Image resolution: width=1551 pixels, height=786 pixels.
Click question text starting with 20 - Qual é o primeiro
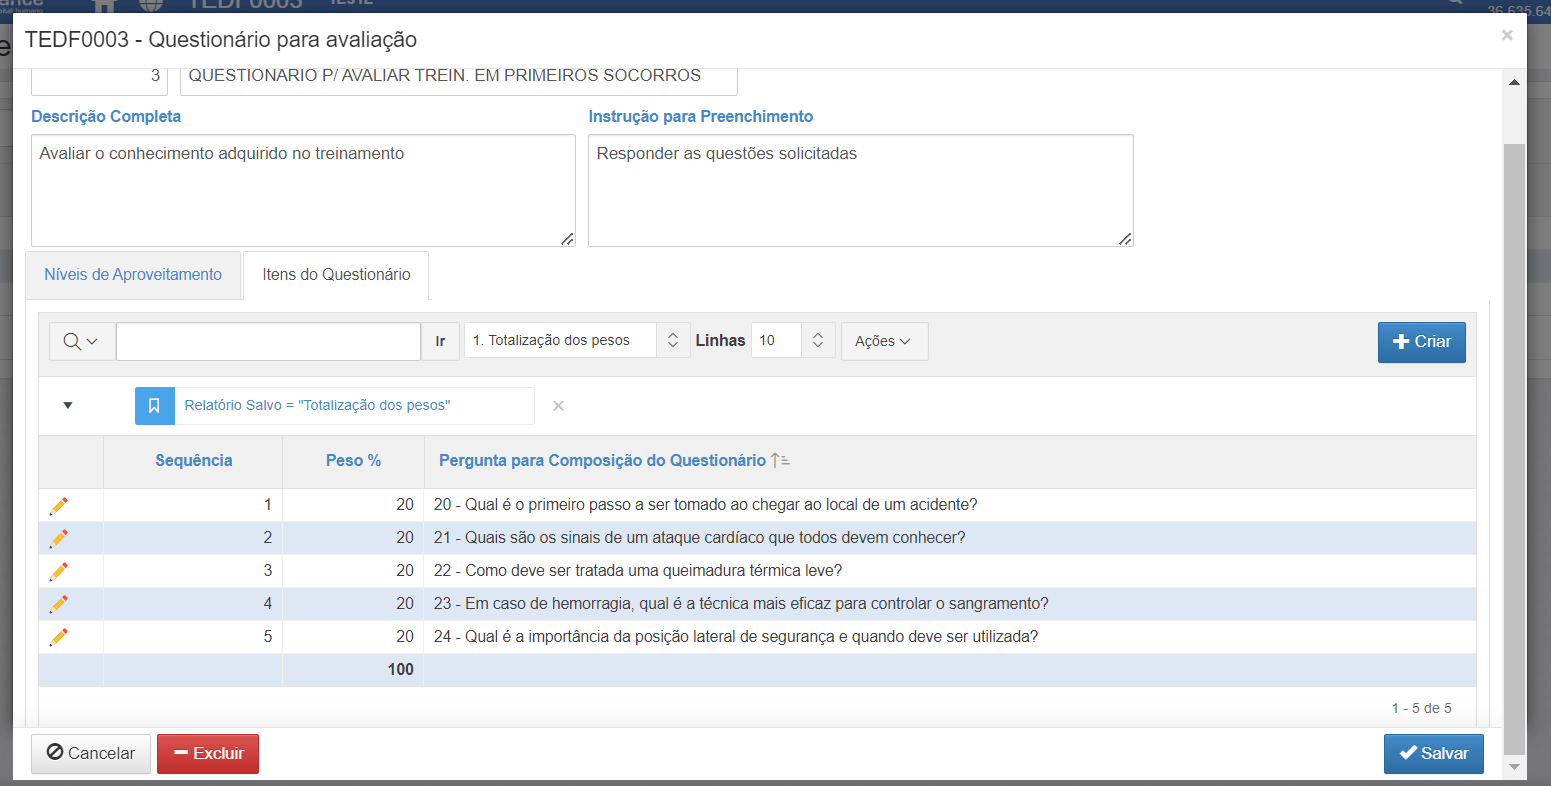point(705,505)
